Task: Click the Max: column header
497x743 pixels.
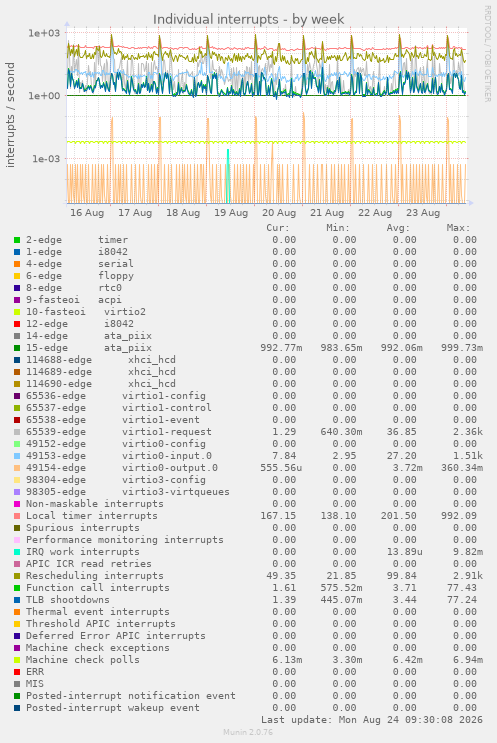Action: click(458, 228)
